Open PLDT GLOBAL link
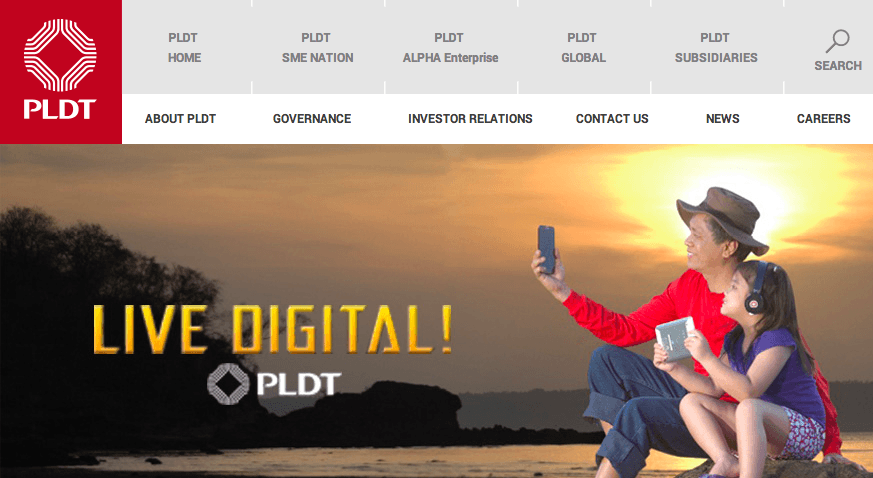The image size is (873, 478). point(583,48)
